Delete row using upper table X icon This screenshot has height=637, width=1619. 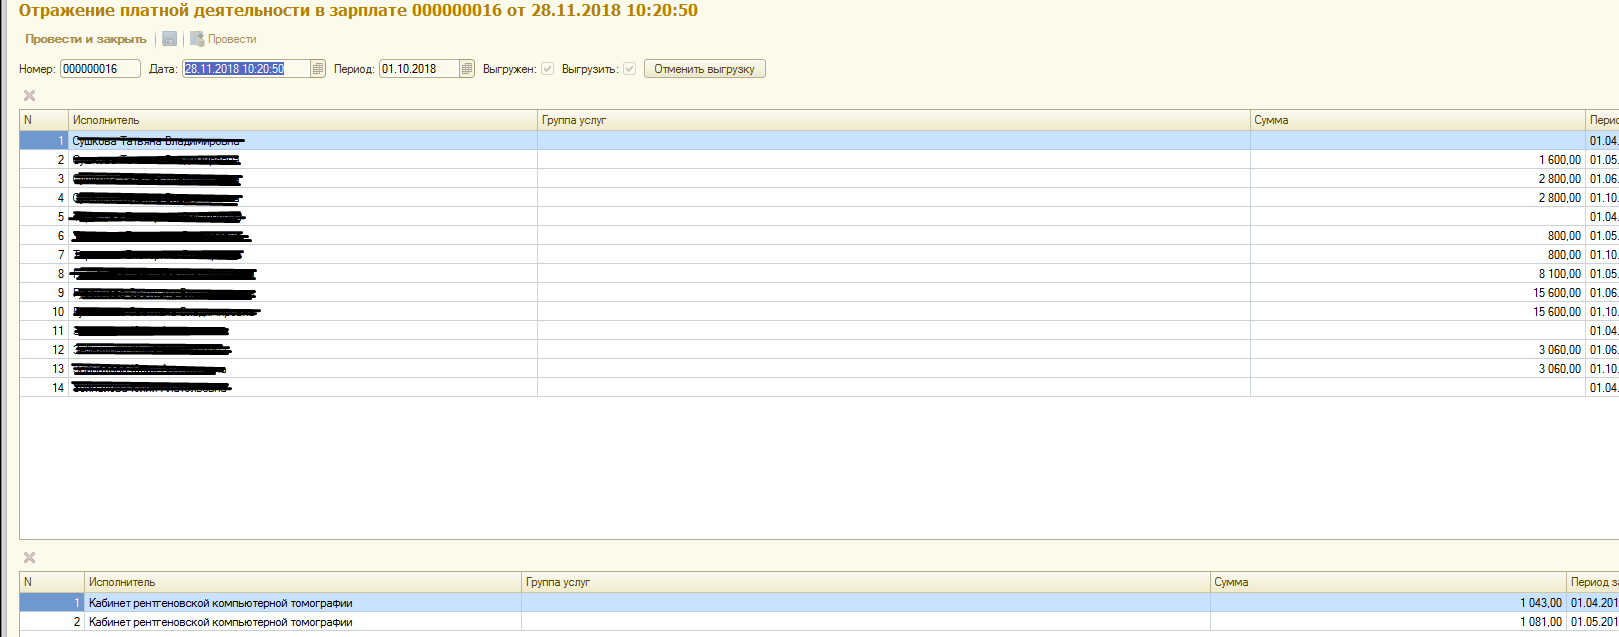coord(29,96)
